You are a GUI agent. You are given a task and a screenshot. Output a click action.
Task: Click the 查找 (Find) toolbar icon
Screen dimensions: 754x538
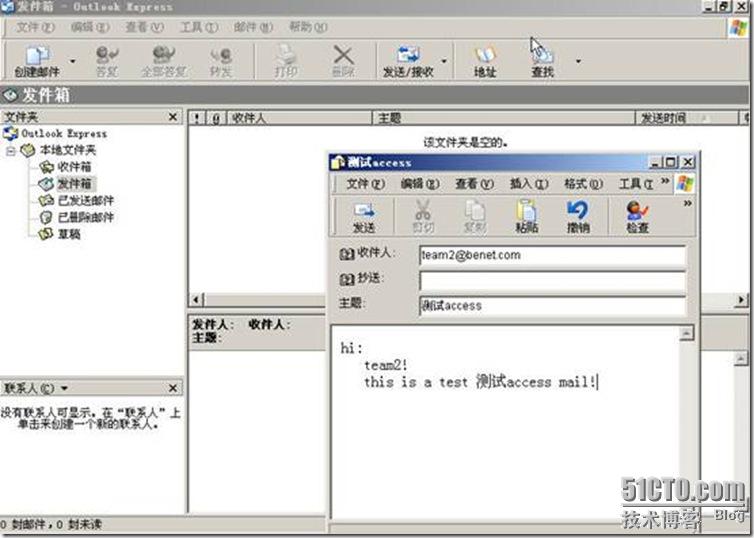point(542,62)
